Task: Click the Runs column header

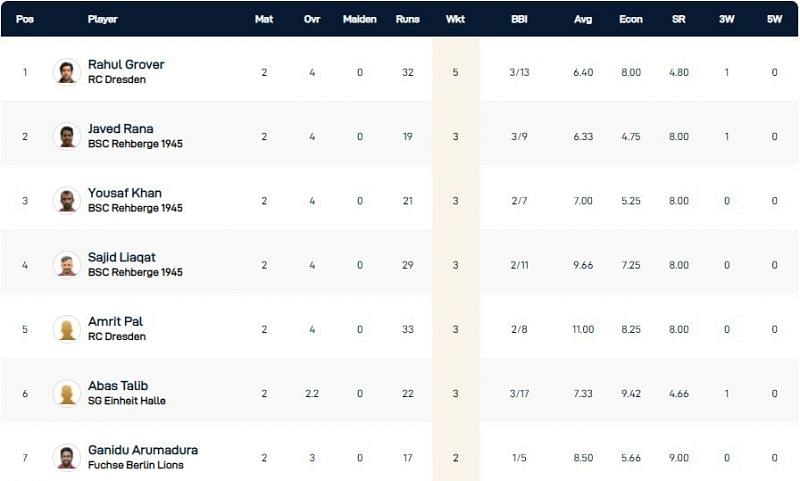Action: [408, 19]
